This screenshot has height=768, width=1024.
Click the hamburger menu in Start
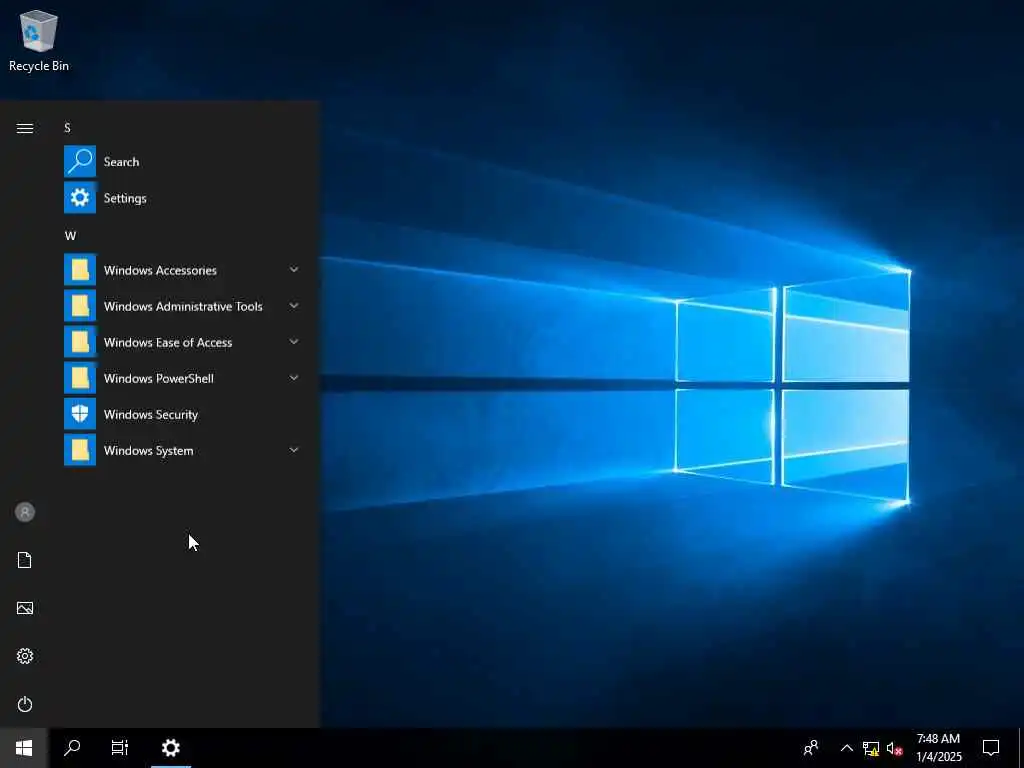[x=25, y=128]
